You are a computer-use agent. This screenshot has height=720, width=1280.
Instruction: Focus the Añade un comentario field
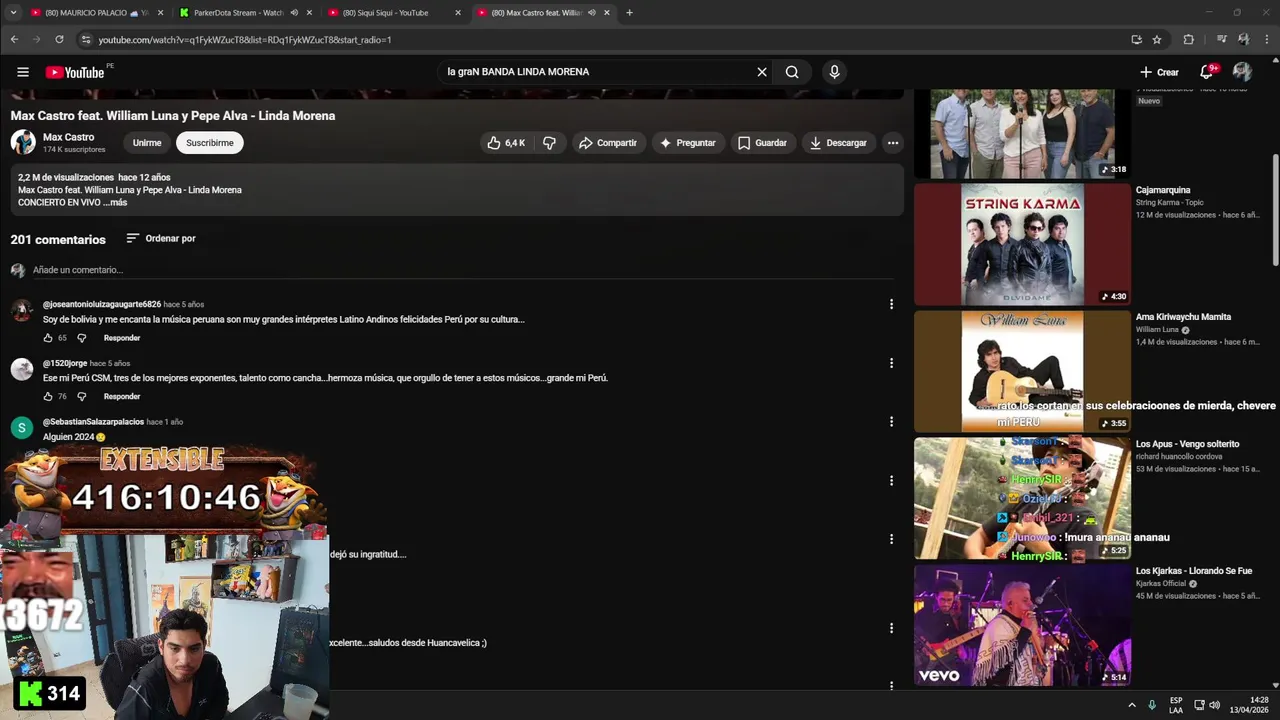462,270
